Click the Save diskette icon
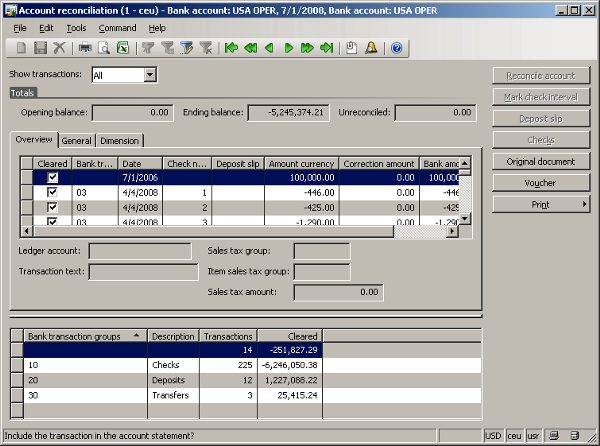600x446 pixels. tap(40, 48)
